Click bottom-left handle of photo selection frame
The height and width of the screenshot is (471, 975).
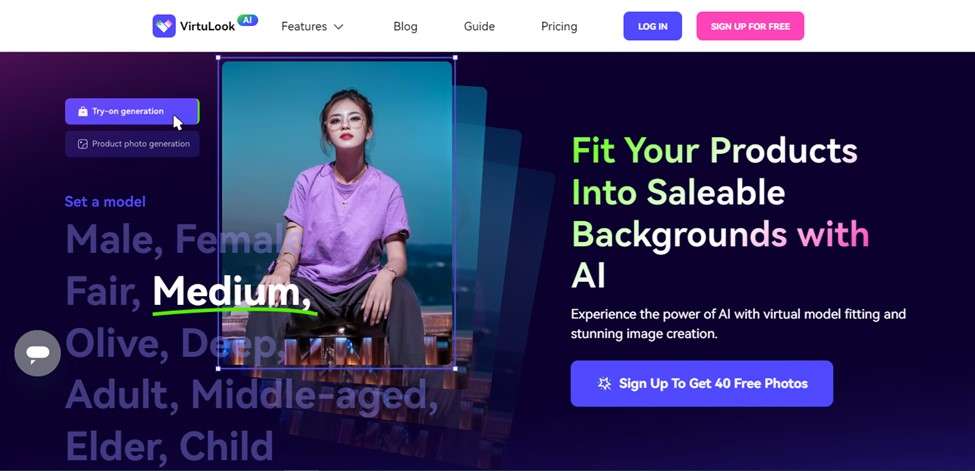click(218, 368)
